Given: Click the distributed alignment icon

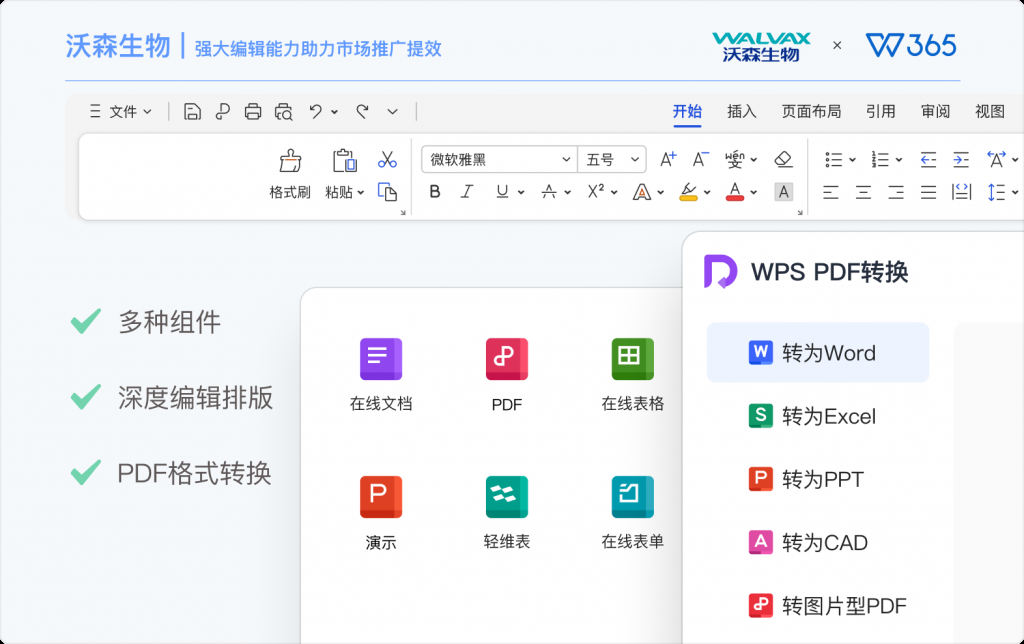Looking at the screenshot, I should click(961, 192).
